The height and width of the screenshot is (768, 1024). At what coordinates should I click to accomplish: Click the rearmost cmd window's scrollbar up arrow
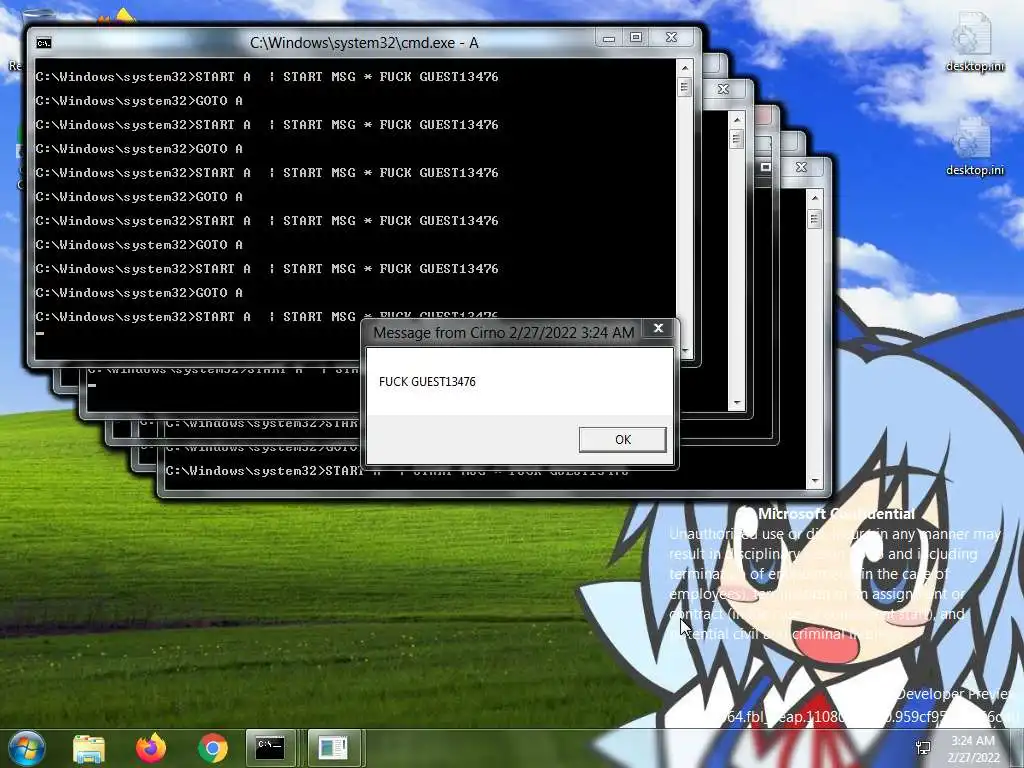click(x=814, y=198)
